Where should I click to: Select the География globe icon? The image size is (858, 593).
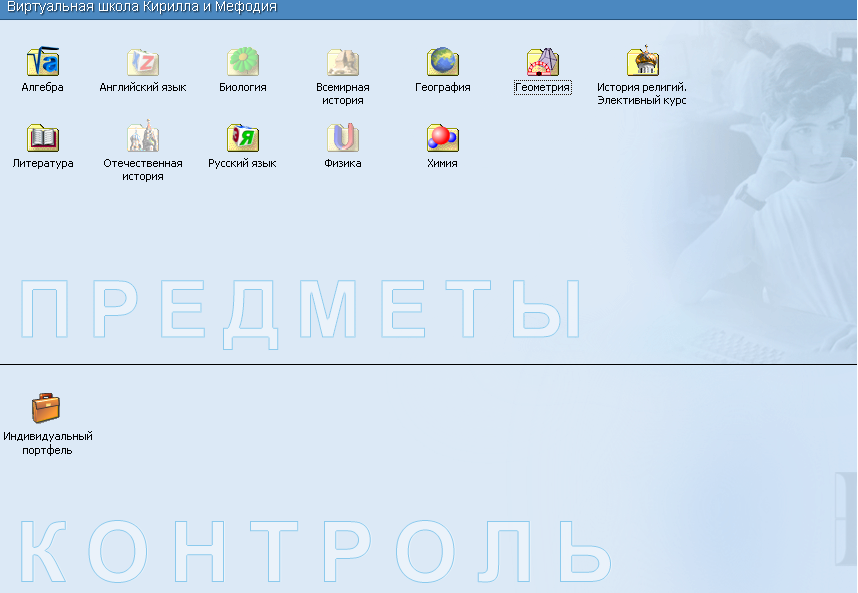pos(443,62)
